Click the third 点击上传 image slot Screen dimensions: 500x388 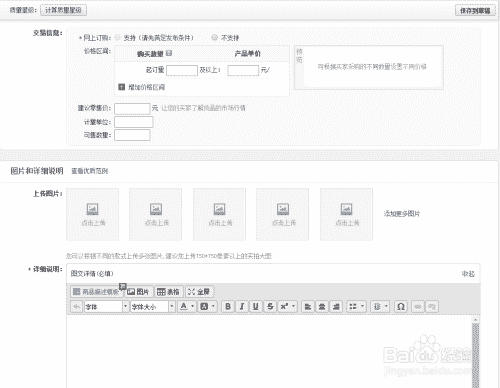pyautogui.click(x=219, y=214)
